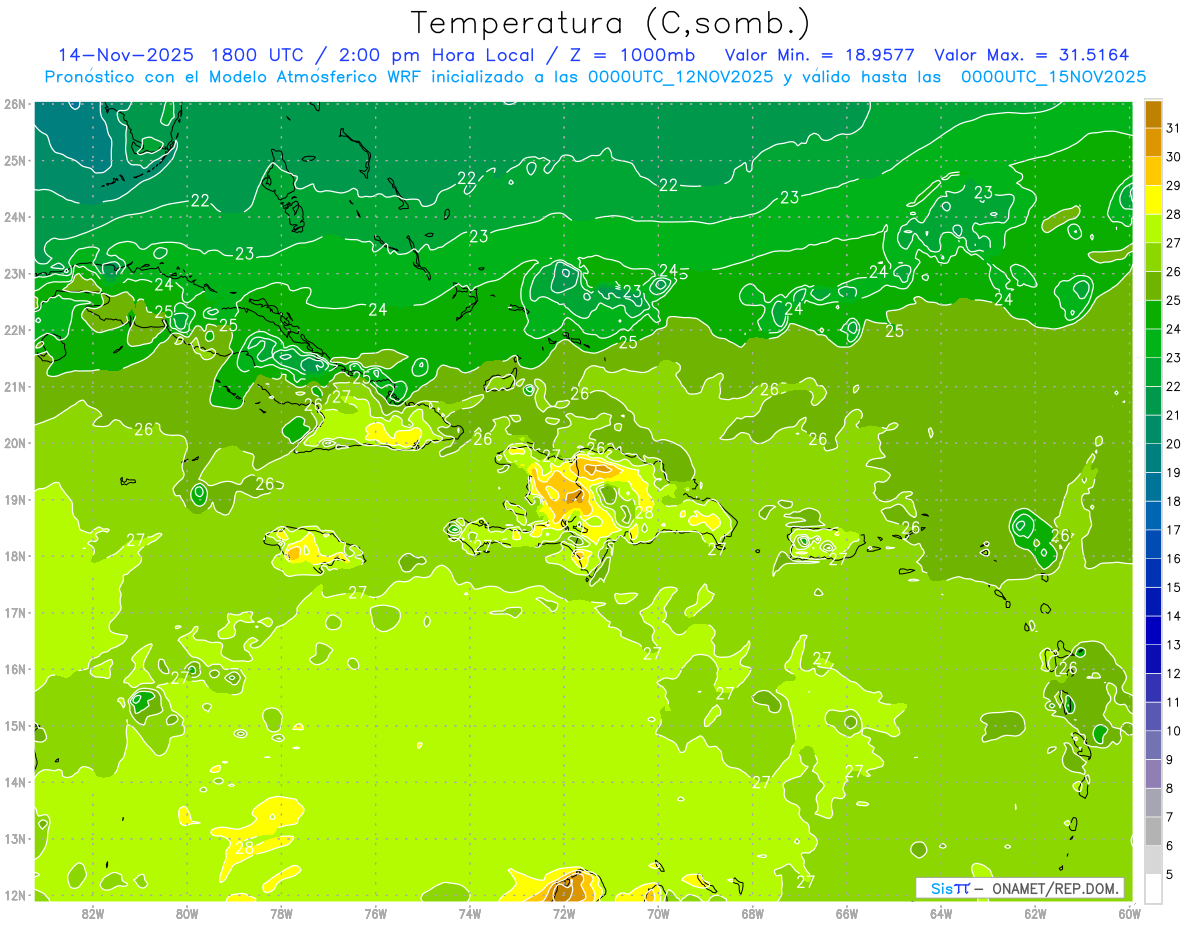The image size is (1200, 927).
Task: Click the yellow colorbar segment between 28 and 29
Action: tap(1153, 200)
